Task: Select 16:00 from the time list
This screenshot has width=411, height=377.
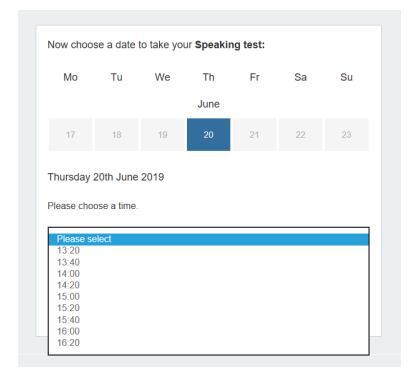Action: [209, 331]
